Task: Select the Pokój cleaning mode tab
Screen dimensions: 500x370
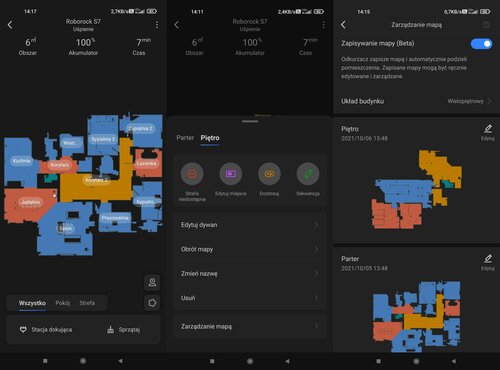Action: pos(63,303)
